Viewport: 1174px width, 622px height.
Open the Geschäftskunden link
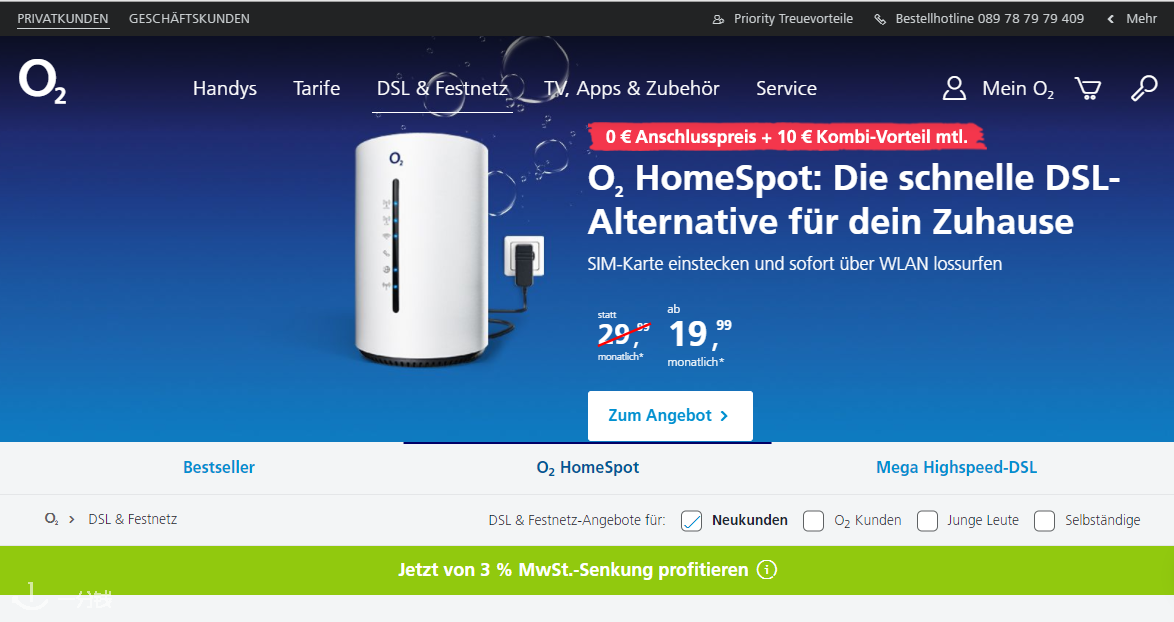click(189, 19)
